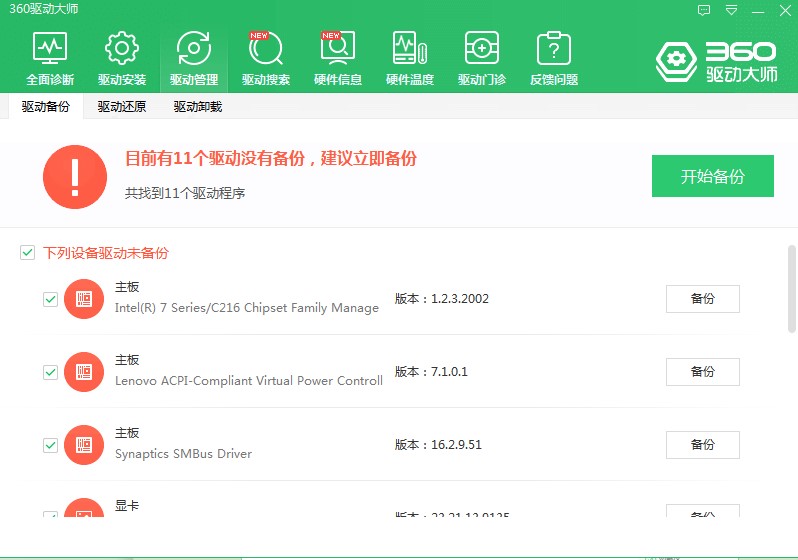The height and width of the screenshot is (560, 798).
Task: Click version text 7.1.0.1
Action: pyautogui.click(x=449, y=372)
